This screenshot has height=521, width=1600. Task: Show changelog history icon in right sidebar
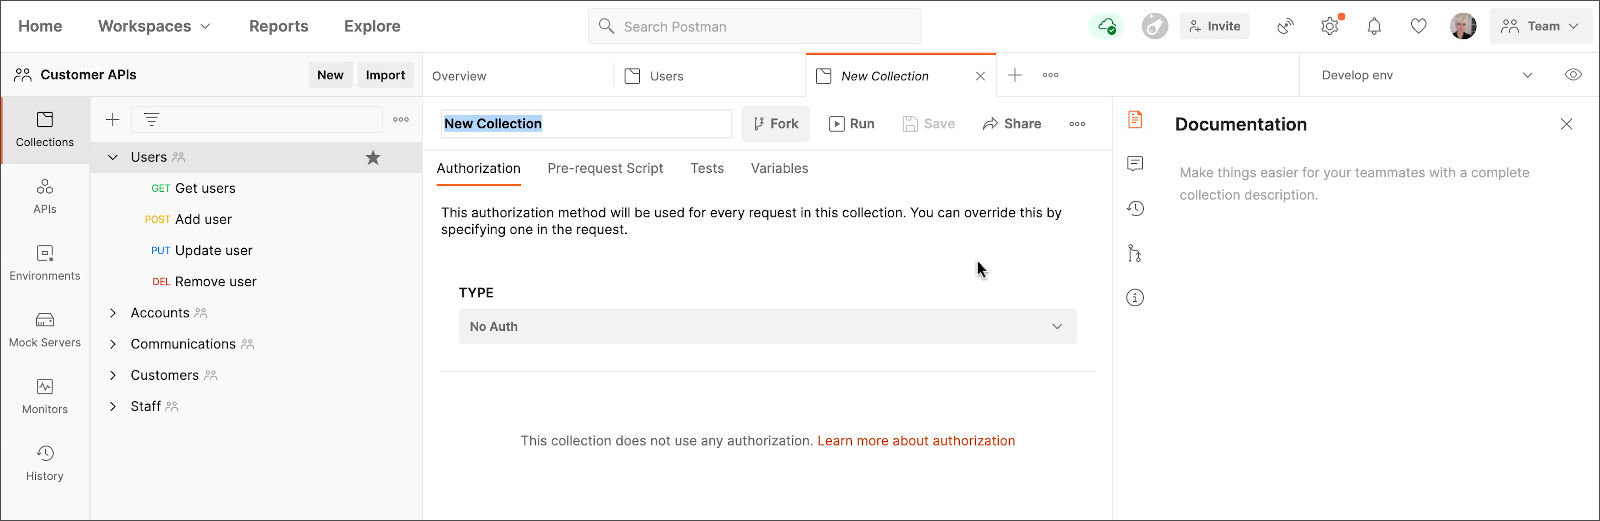(x=1135, y=208)
